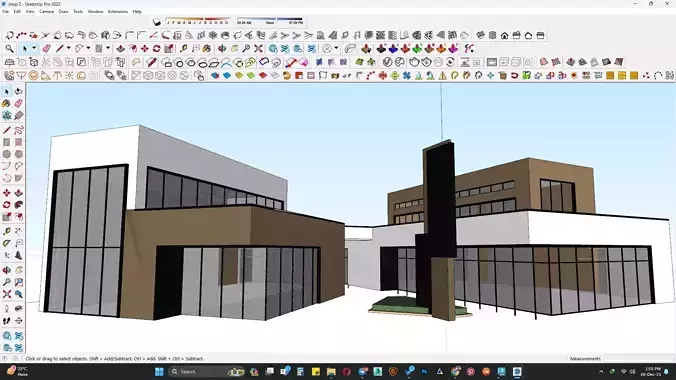The image size is (676, 380).
Task: Click inside the Measurements input box
Action: click(x=638, y=358)
